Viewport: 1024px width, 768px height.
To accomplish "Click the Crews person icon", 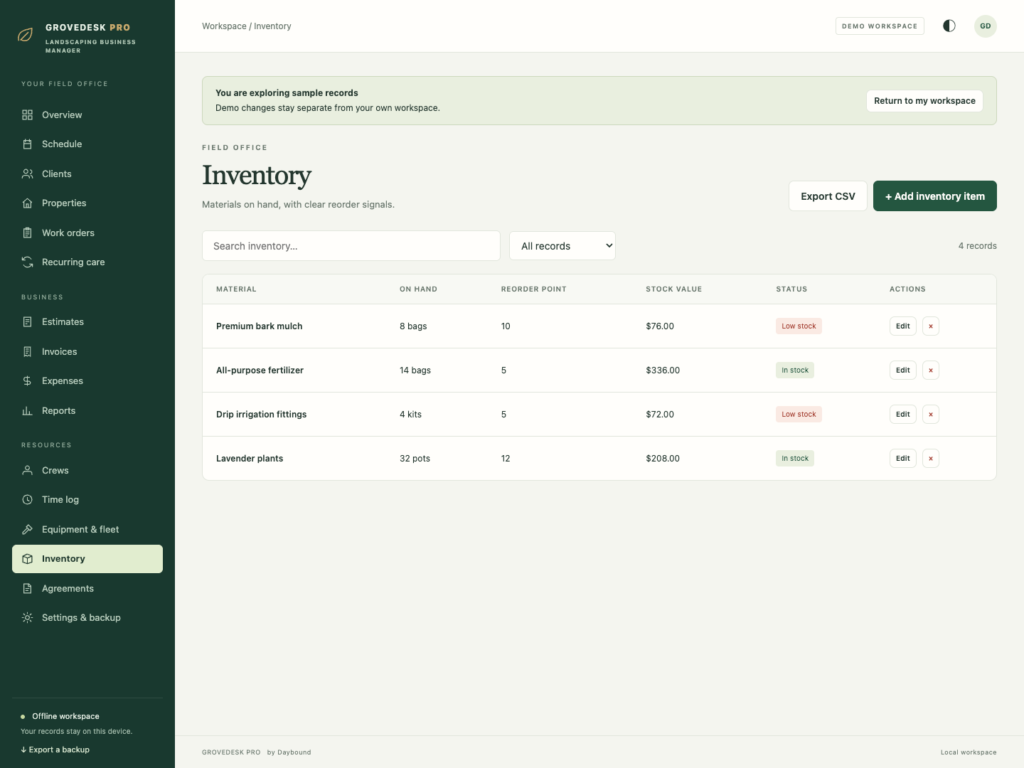I will click(x=27, y=470).
